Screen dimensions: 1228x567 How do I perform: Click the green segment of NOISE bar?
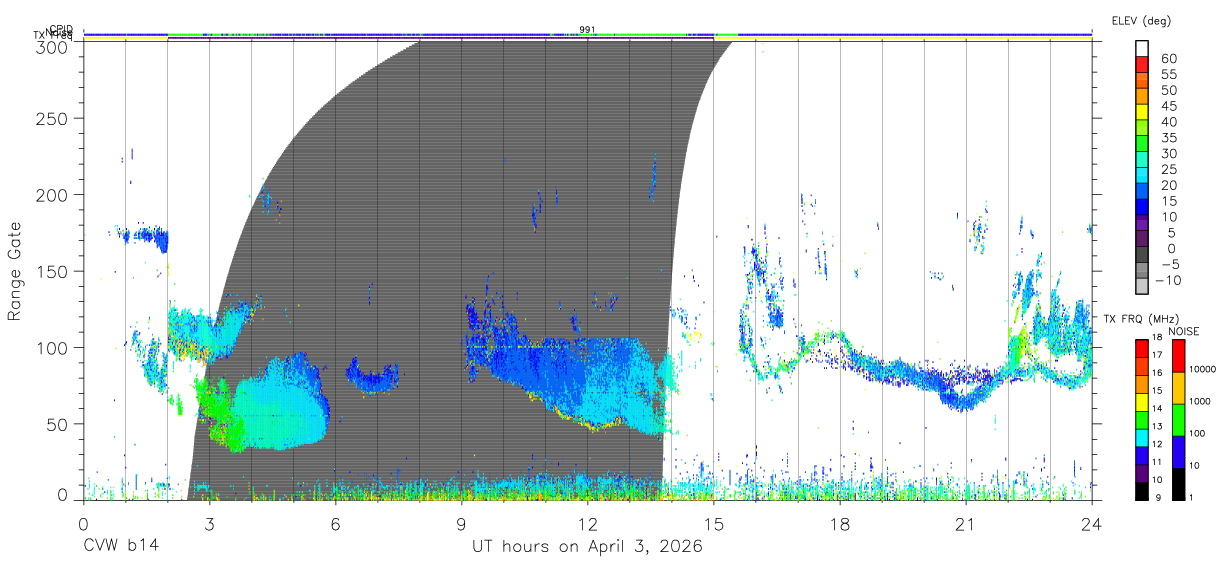[1179, 420]
